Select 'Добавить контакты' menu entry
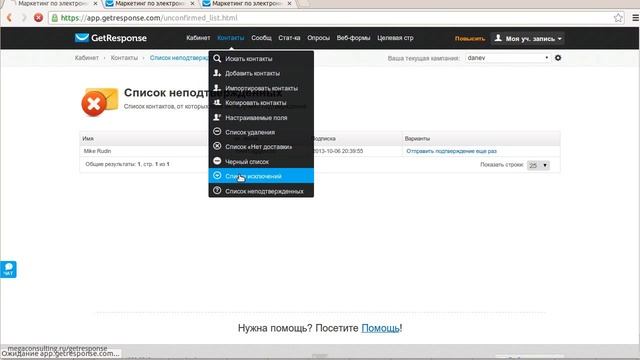640x360 pixels. coord(261,73)
